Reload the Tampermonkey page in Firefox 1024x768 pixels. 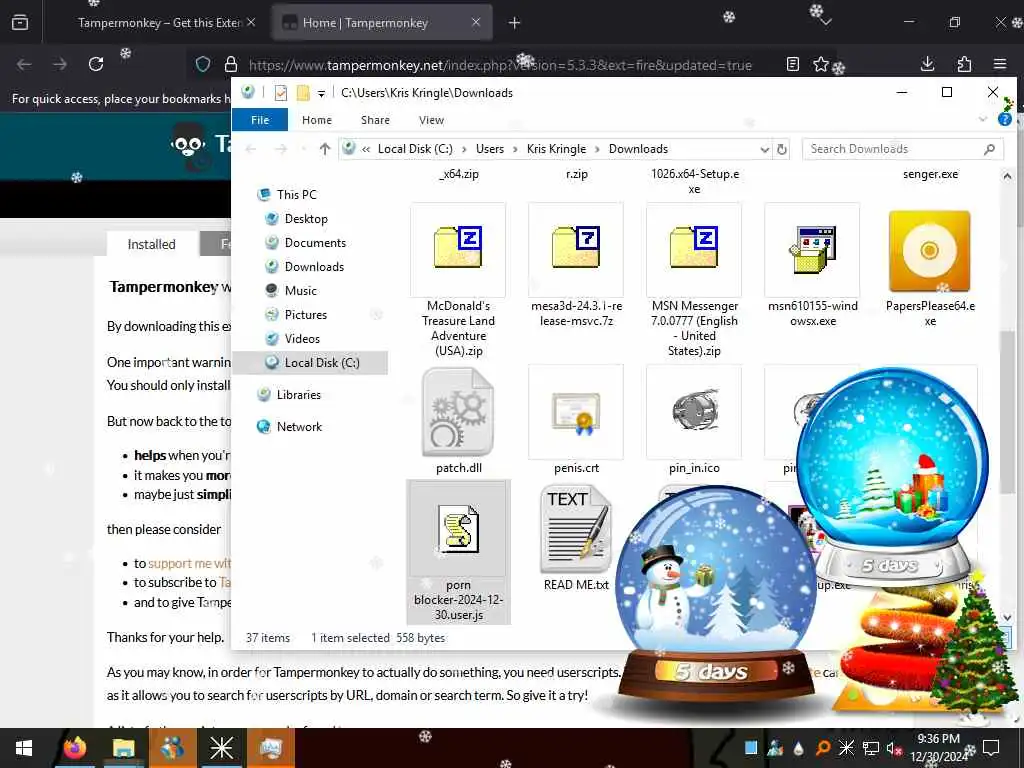tap(96, 64)
